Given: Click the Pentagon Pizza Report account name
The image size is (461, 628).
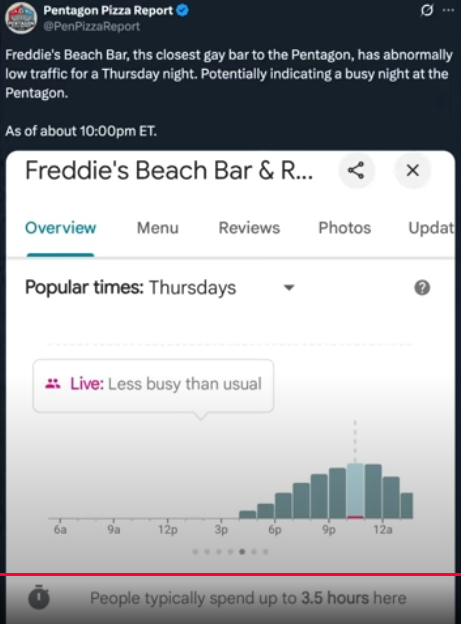Looking at the screenshot, I should coord(108,10).
